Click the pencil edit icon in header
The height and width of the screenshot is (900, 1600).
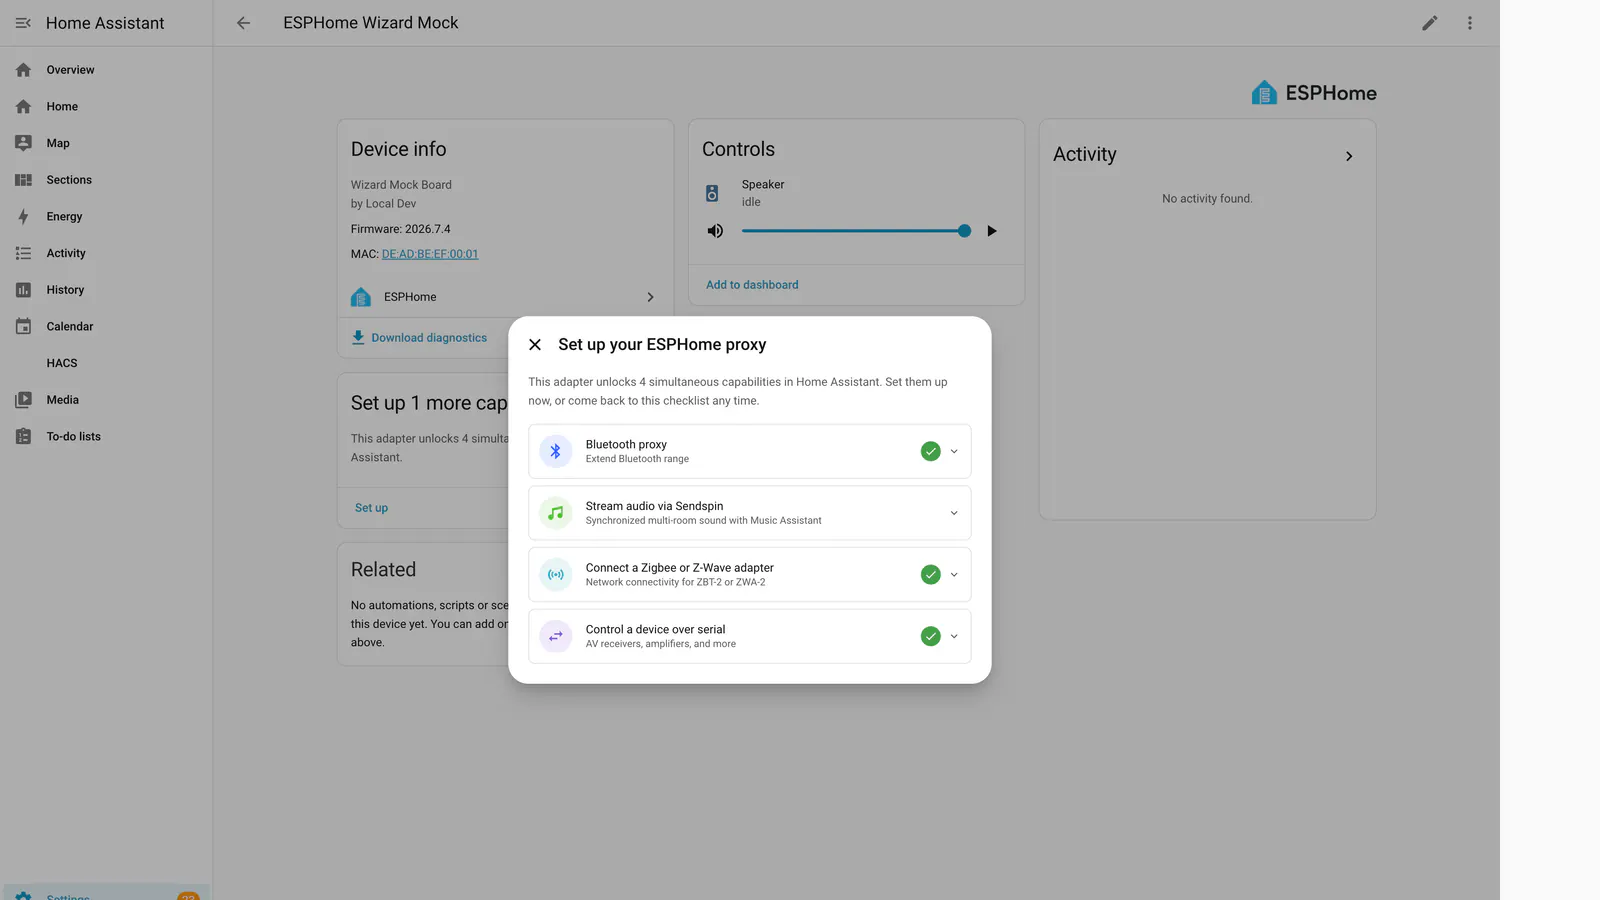pos(1430,23)
